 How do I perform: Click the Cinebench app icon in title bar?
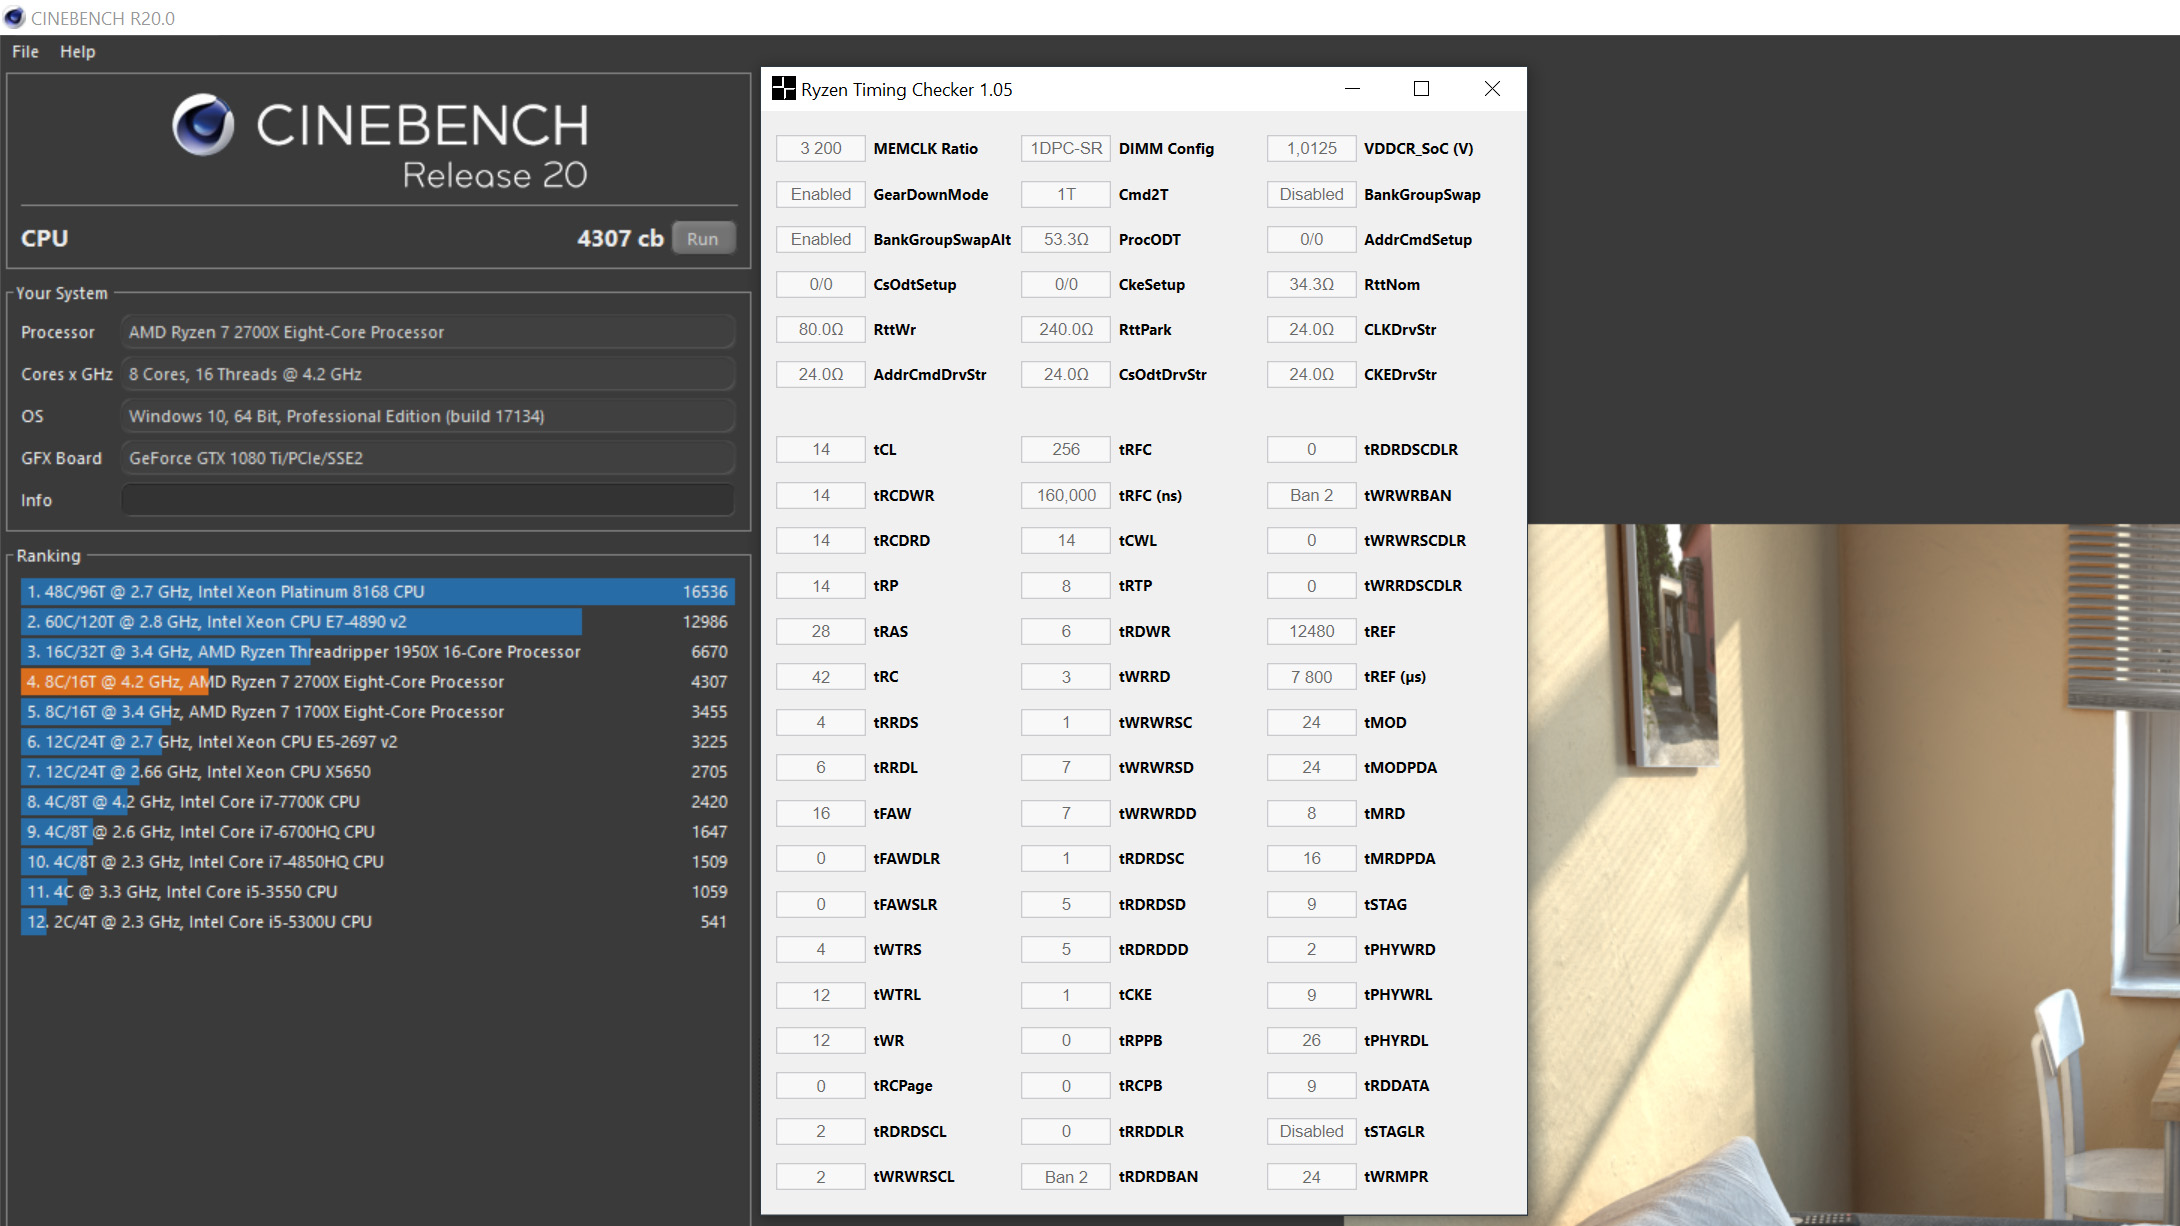14,17
